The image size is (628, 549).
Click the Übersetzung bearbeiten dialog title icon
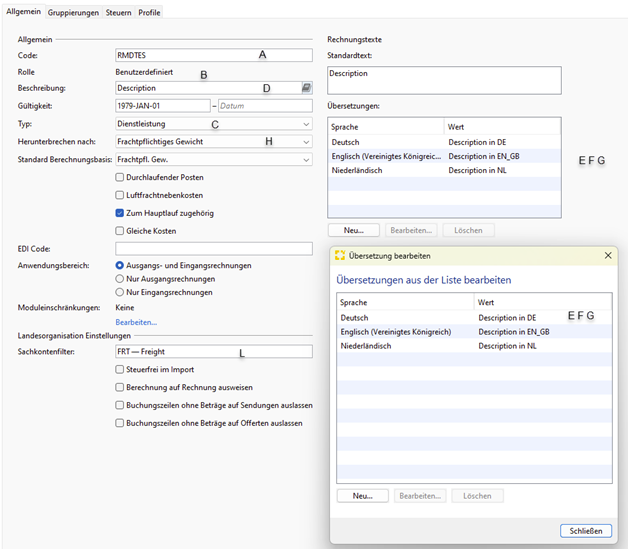click(340, 256)
